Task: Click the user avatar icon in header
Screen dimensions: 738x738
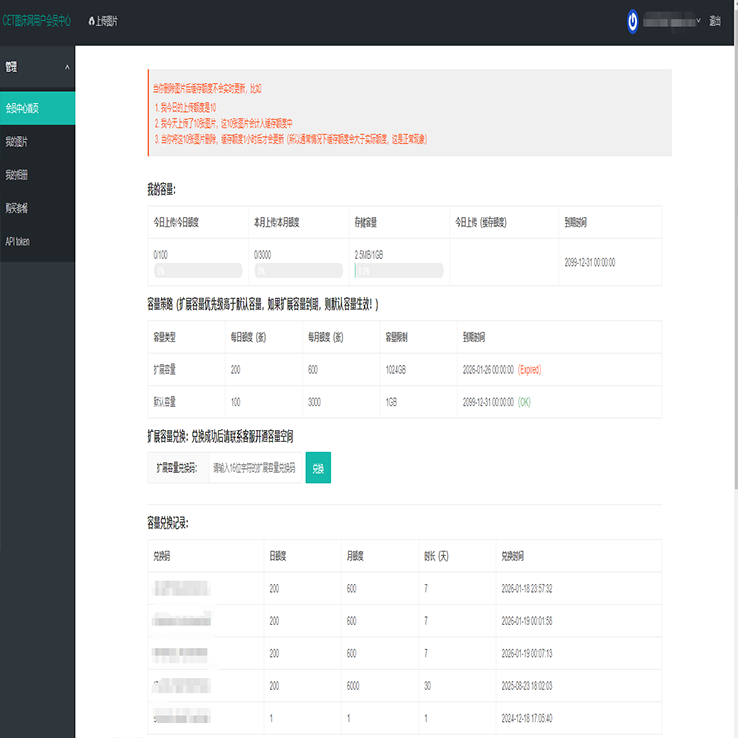Action: (632, 21)
